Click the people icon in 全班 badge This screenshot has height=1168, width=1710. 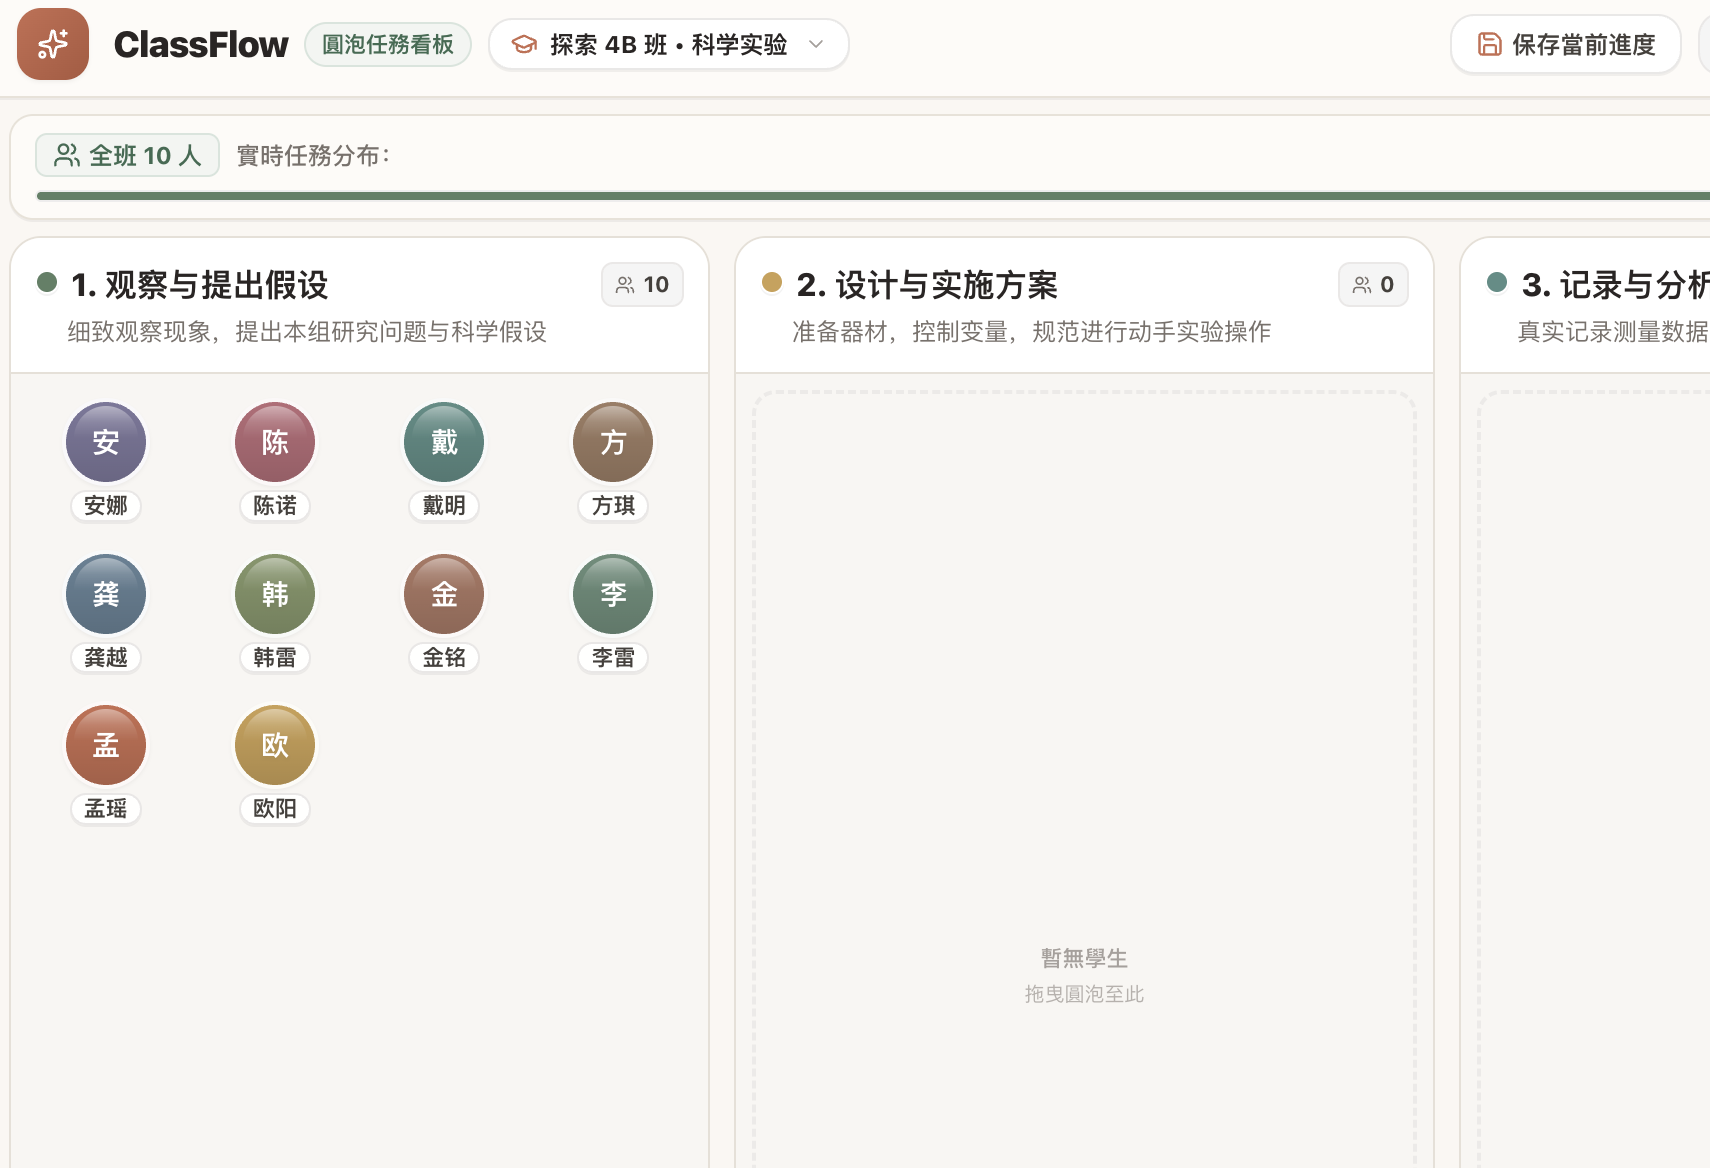pos(67,155)
